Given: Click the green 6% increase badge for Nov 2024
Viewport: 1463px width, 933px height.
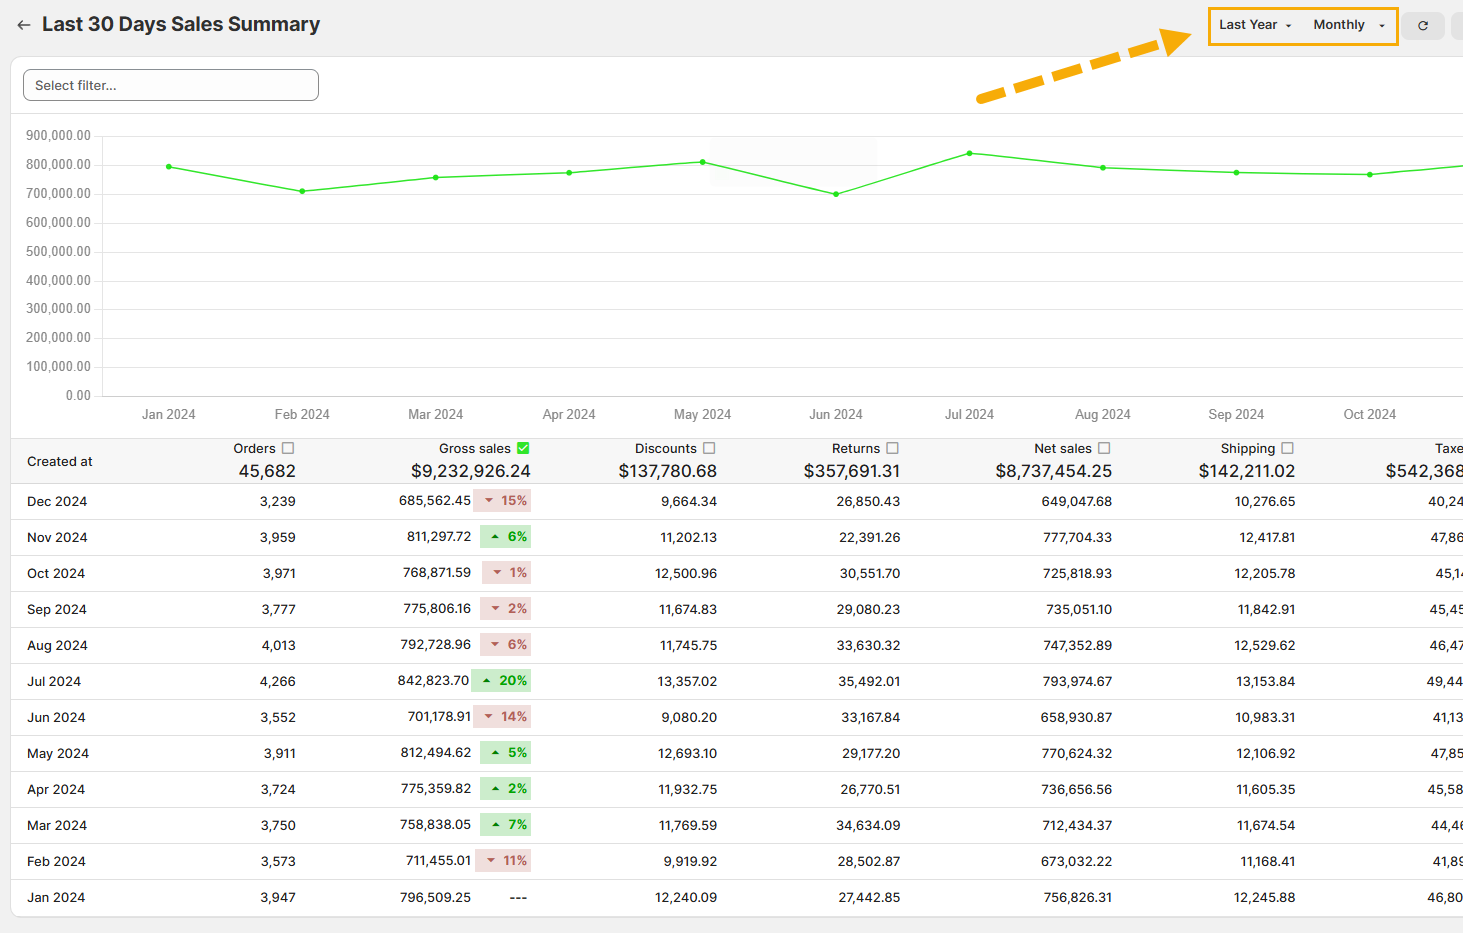Looking at the screenshot, I should click(x=506, y=537).
